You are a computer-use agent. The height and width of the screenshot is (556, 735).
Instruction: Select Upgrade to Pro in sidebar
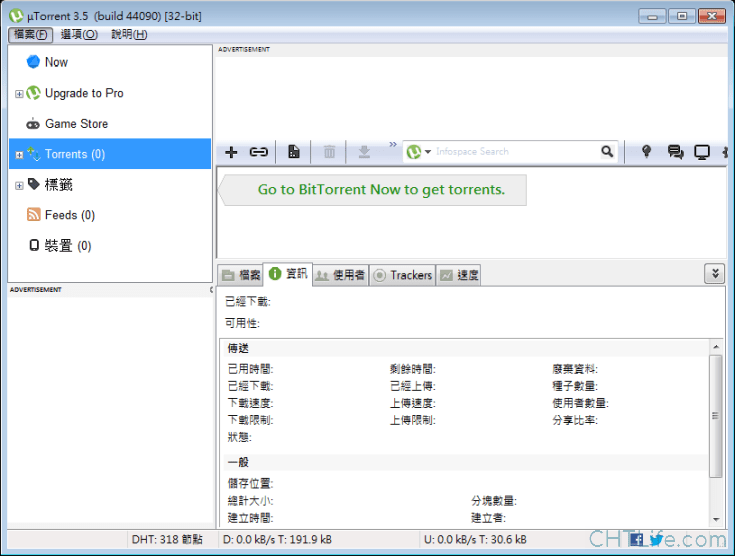click(84, 93)
